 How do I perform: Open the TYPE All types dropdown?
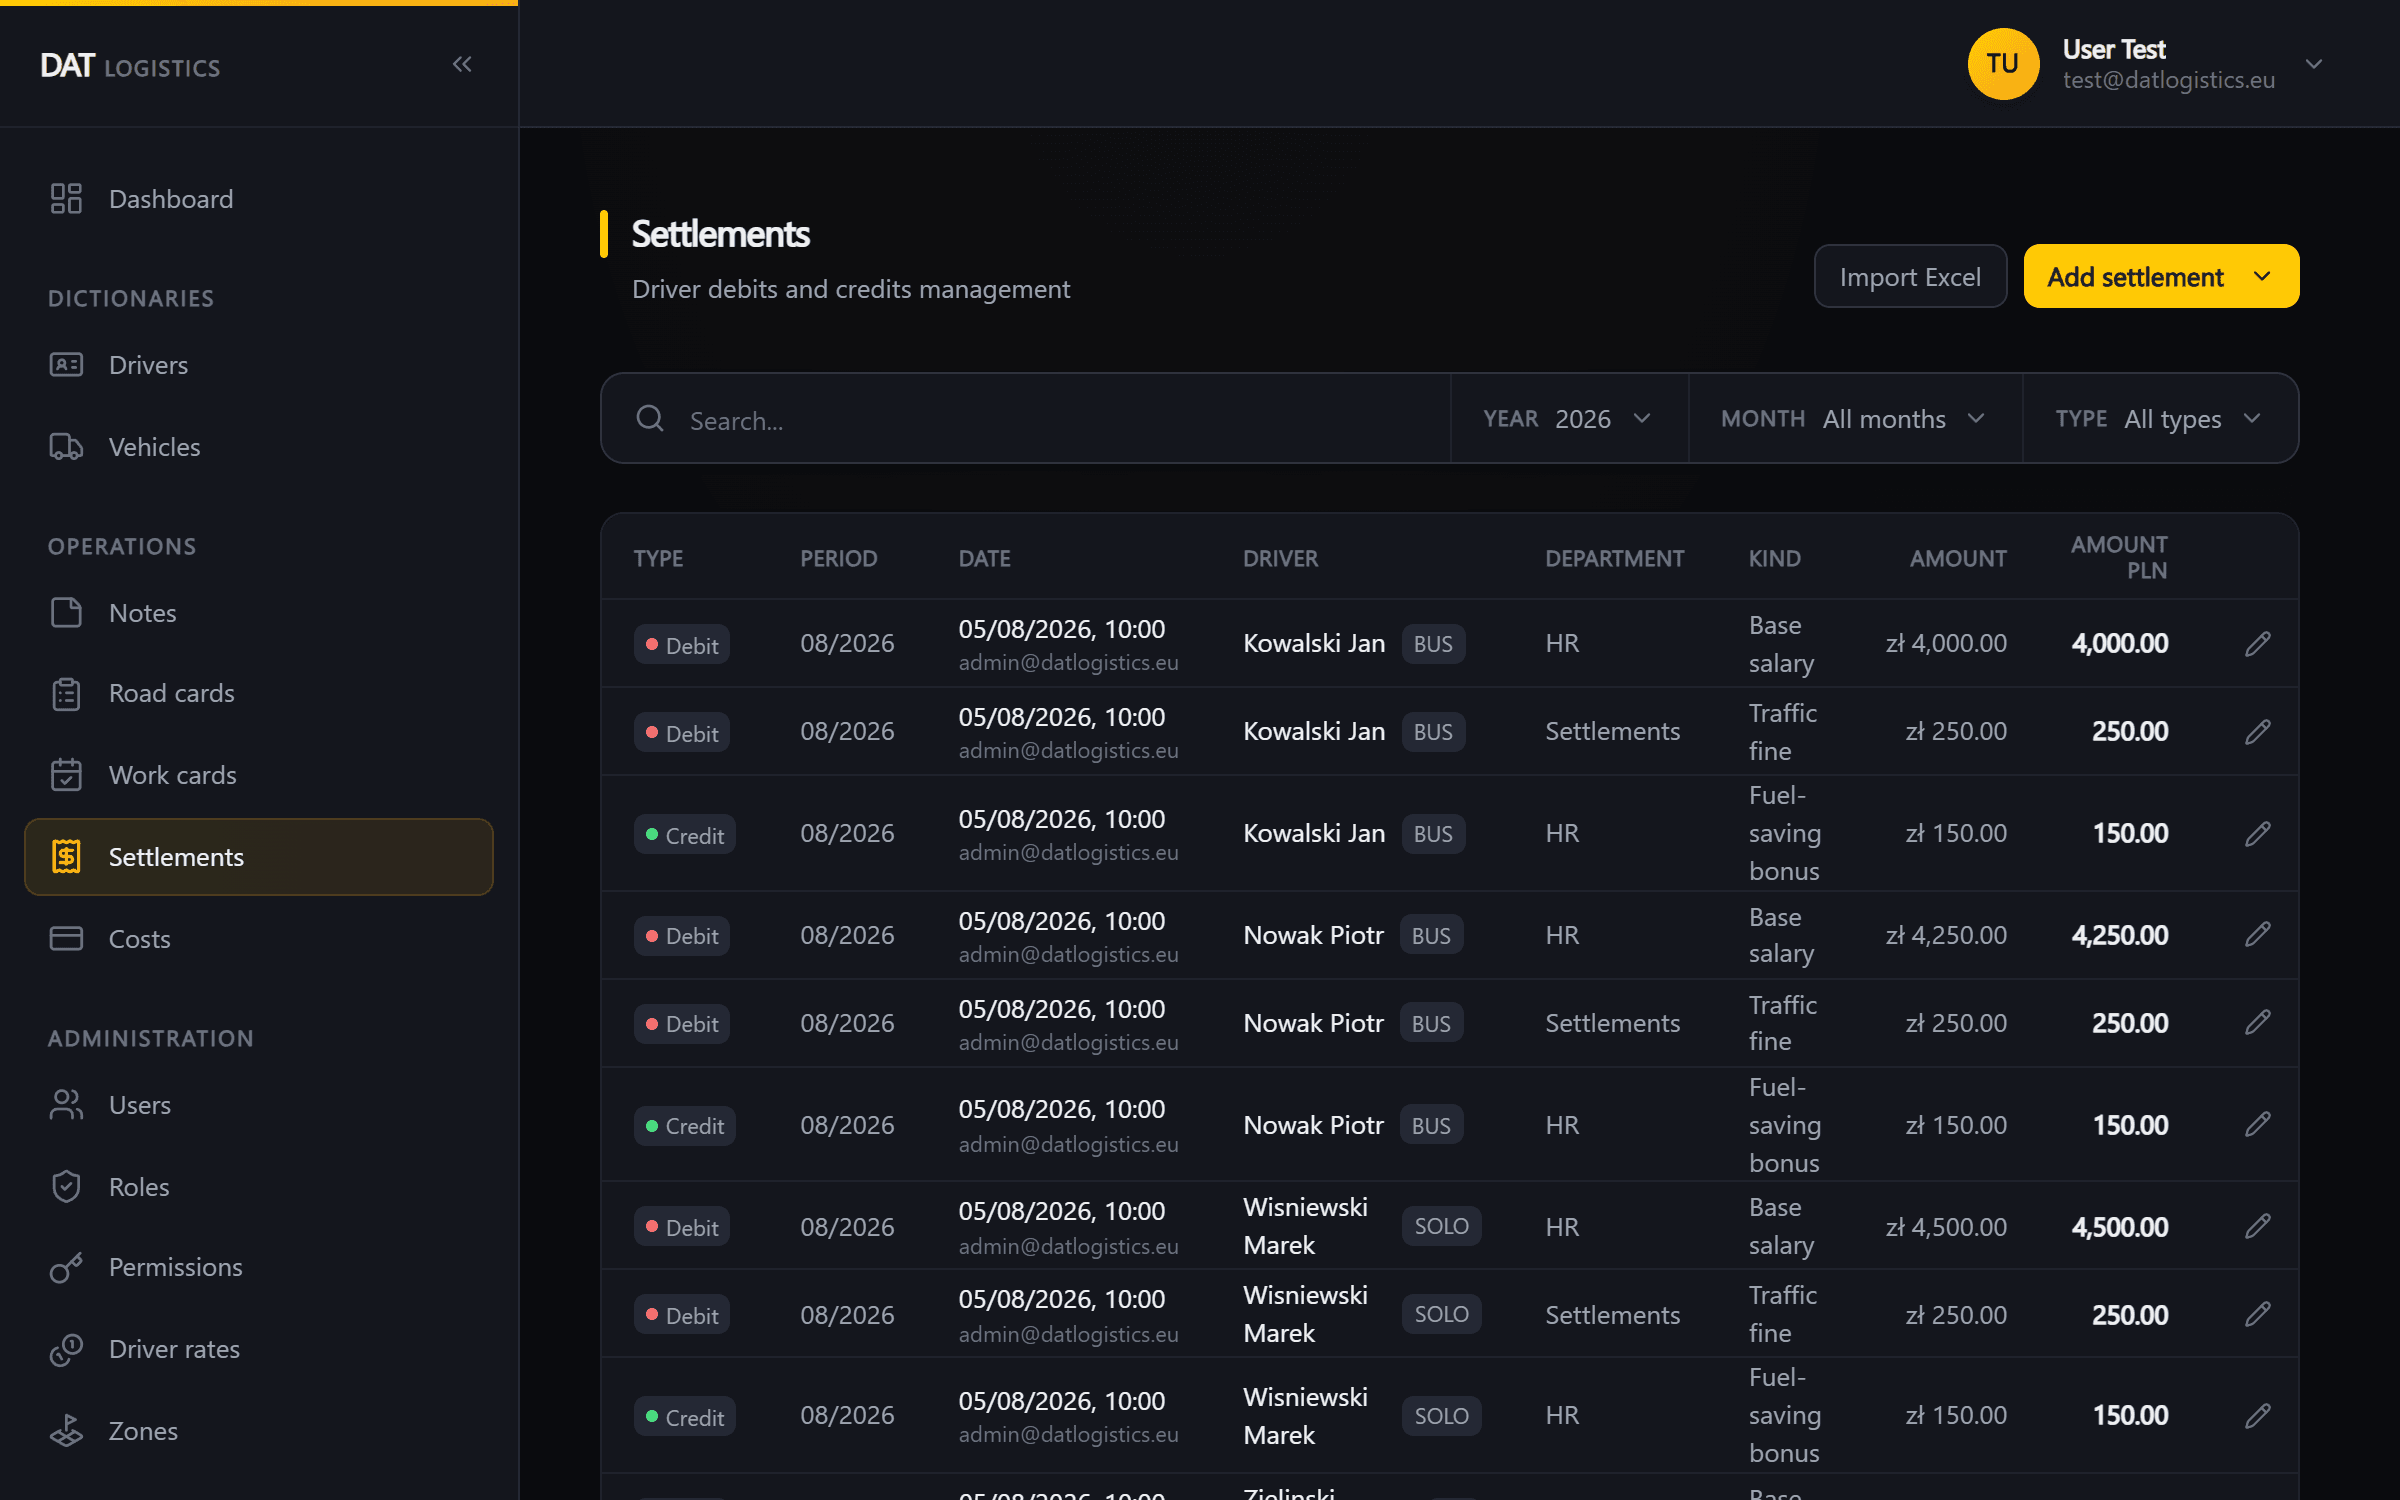point(2160,419)
